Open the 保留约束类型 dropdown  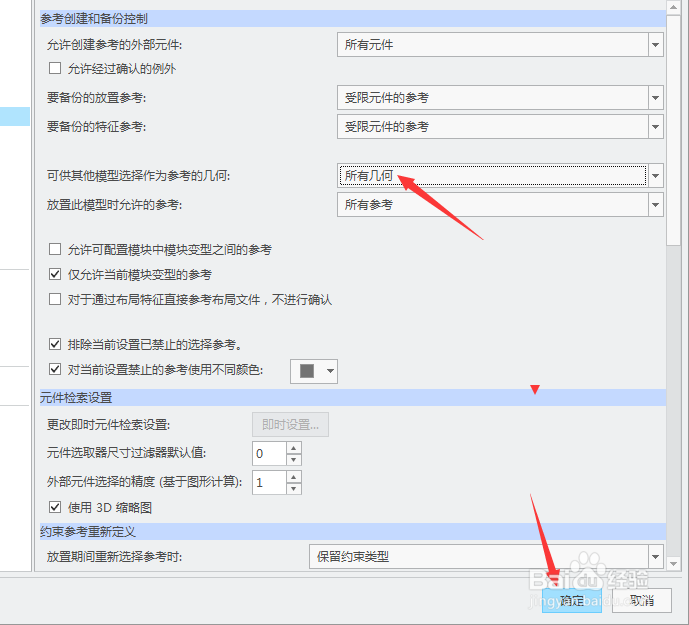pyautogui.click(x=486, y=556)
